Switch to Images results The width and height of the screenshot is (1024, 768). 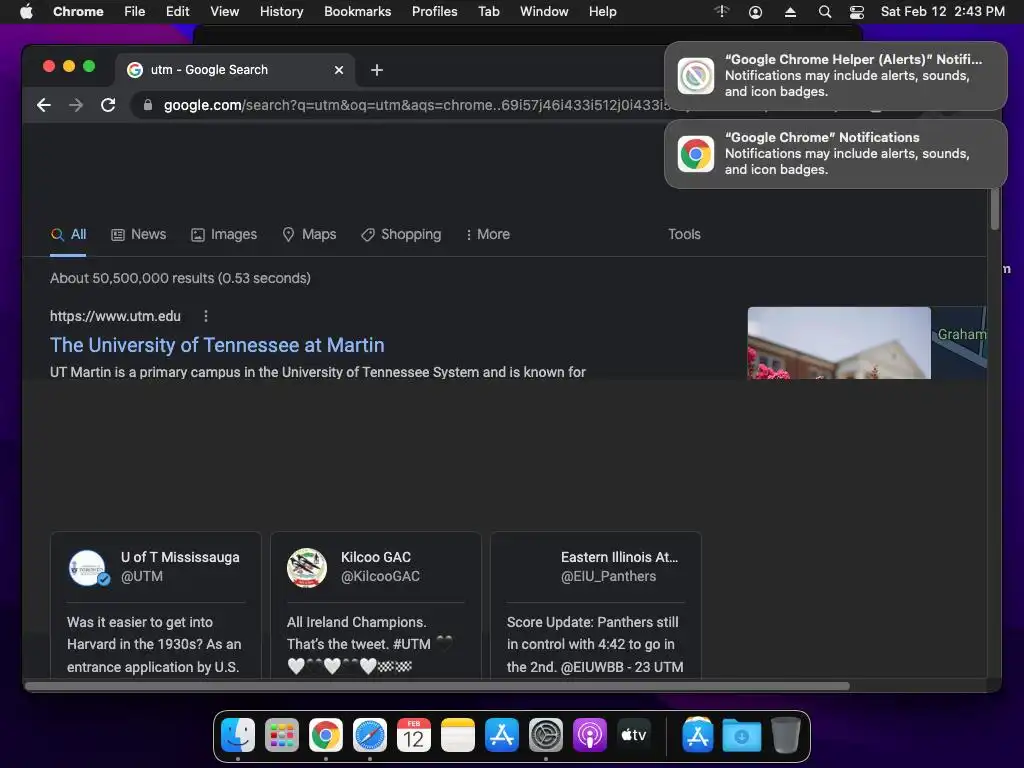(224, 234)
